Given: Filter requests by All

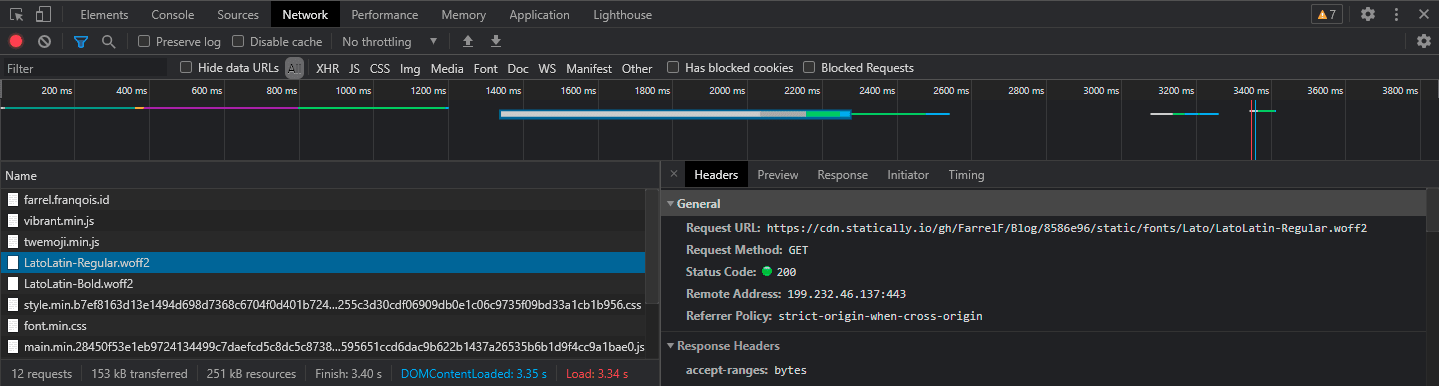Looking at the screenshot, I should click(294, 68).
